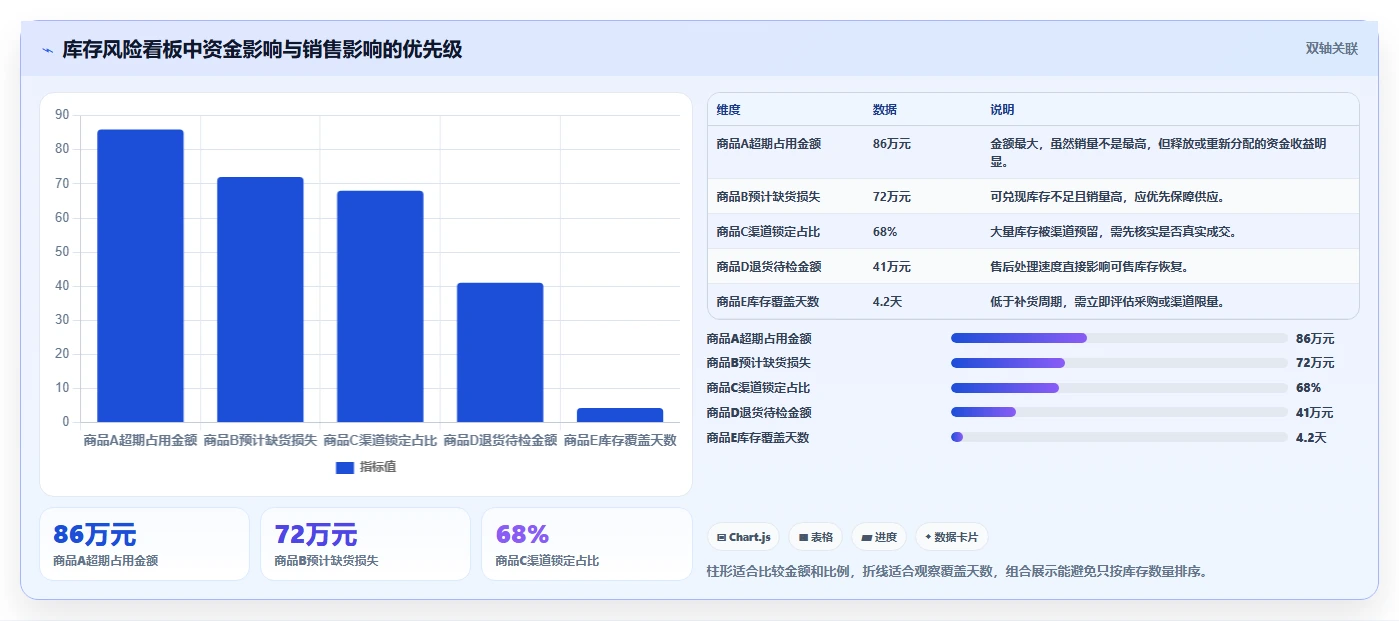Select the 进度 chip
The width and height of the screenshot is (1399, 621).
tap(879, 537)
